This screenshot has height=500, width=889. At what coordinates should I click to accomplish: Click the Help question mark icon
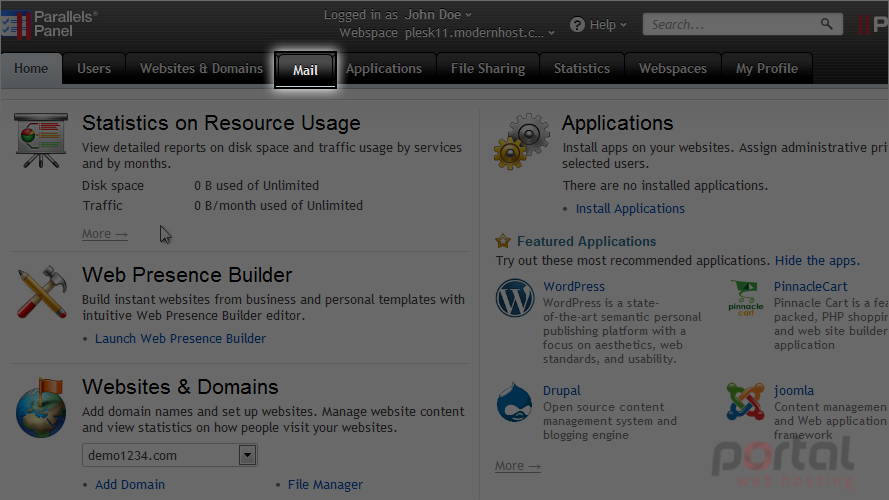[577, 25]
